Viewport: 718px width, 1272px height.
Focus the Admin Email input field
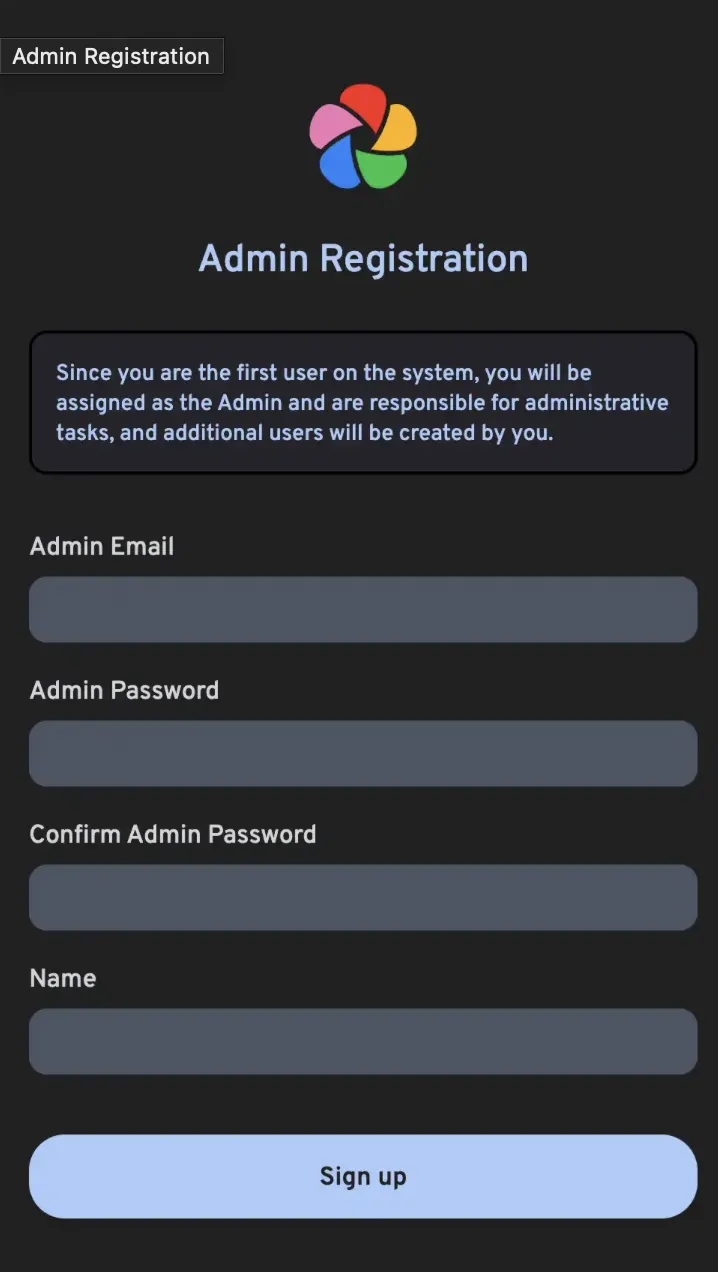tap(363, 609)
